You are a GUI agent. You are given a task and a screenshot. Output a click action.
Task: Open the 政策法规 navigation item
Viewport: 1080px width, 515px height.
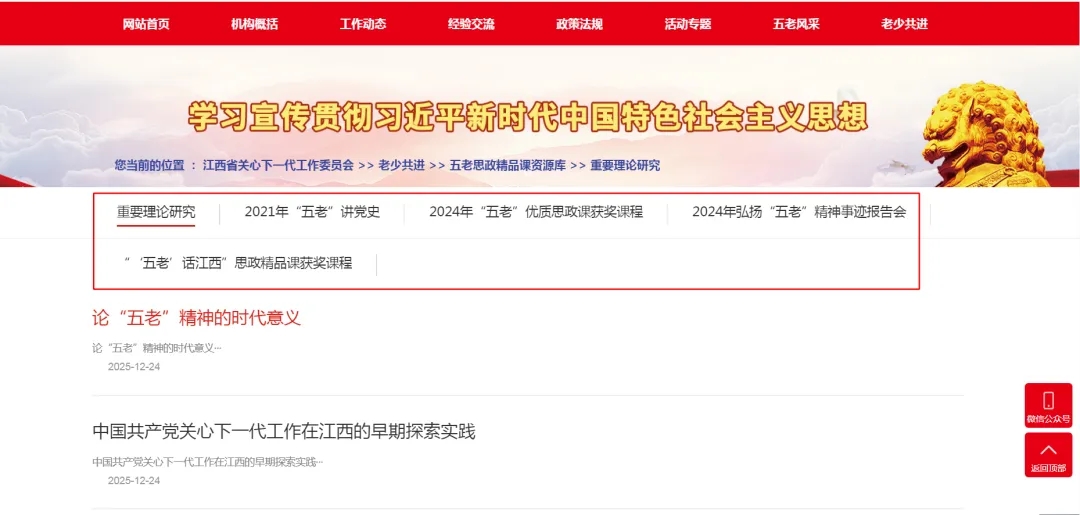click(x=579, y=24)
